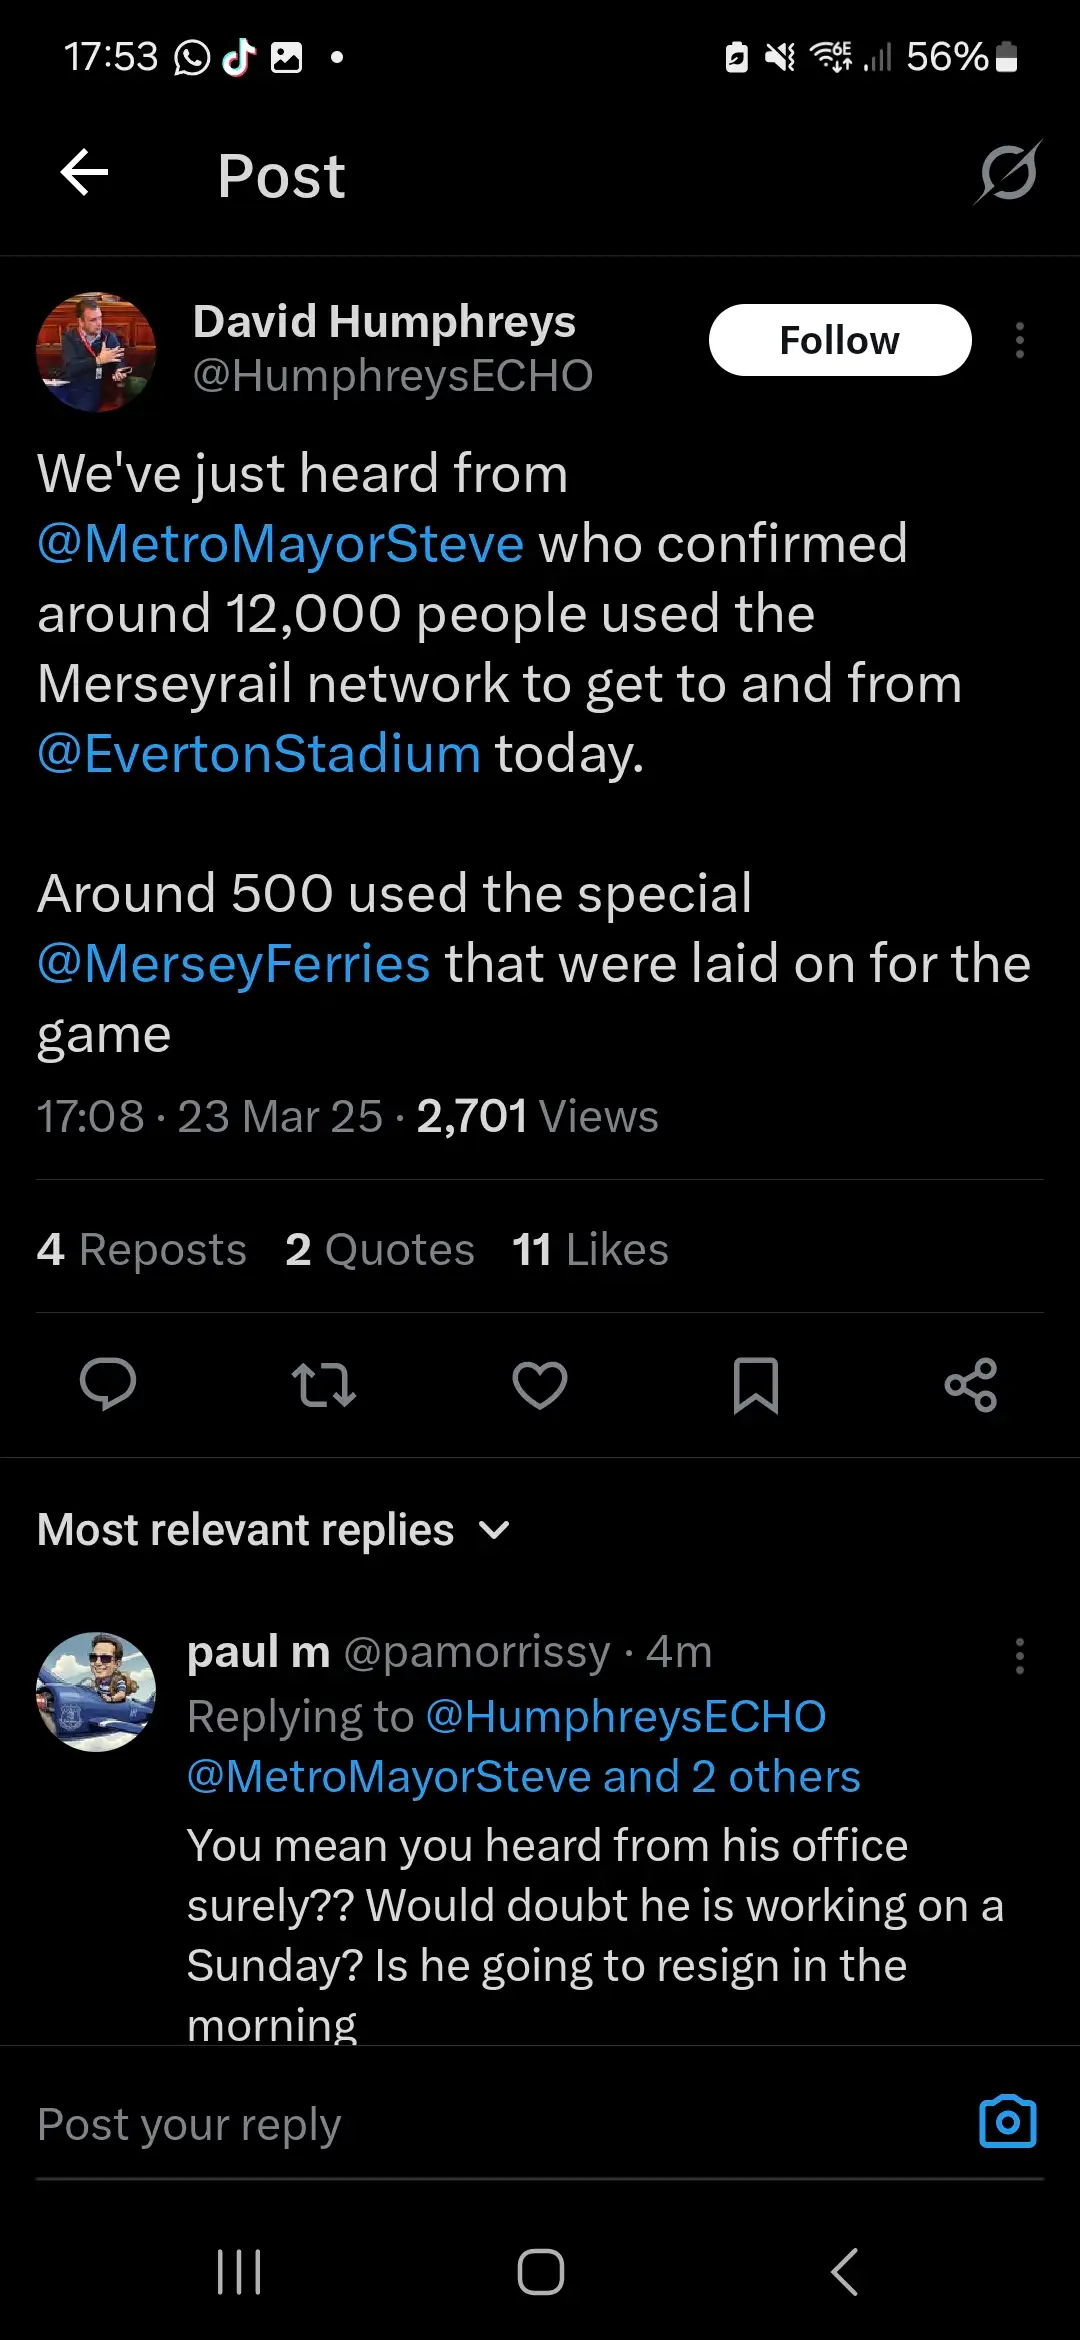
Task: Open more options on paul m's reply
Action: tap(1020, 1656)
